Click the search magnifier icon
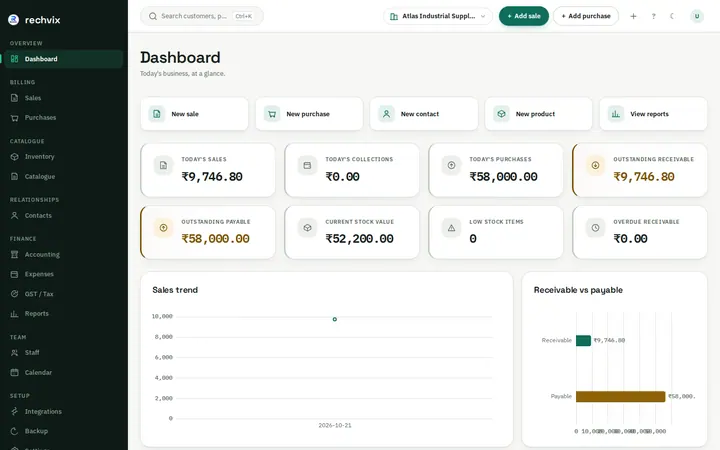 click(x=153, y=16)
